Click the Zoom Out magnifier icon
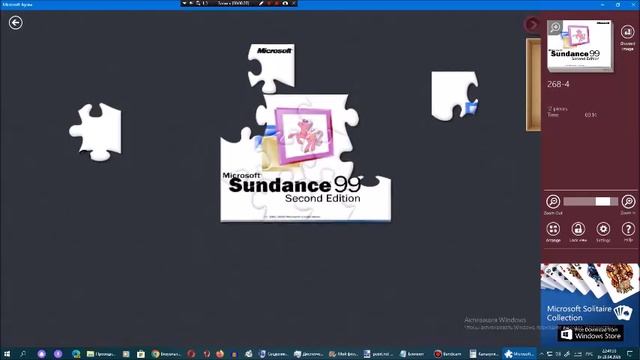This screenshot has width=640, height=360. [x=553, y=202]
